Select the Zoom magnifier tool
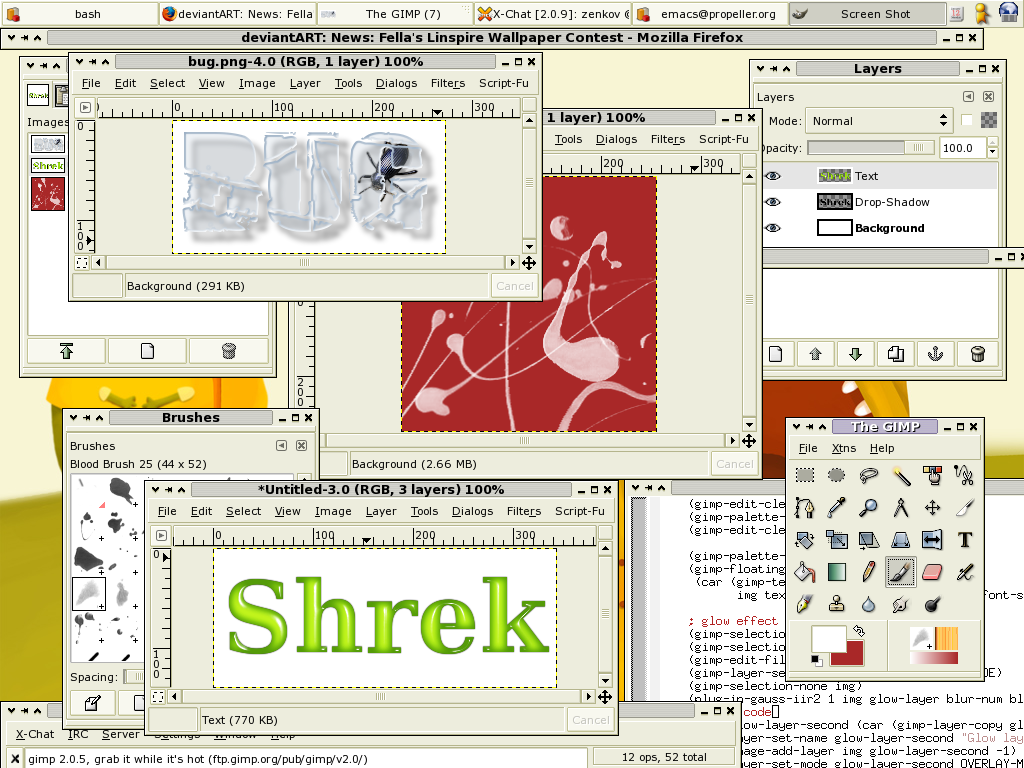Viewport: 1024px width, 768px height. [x=869, y=507]
